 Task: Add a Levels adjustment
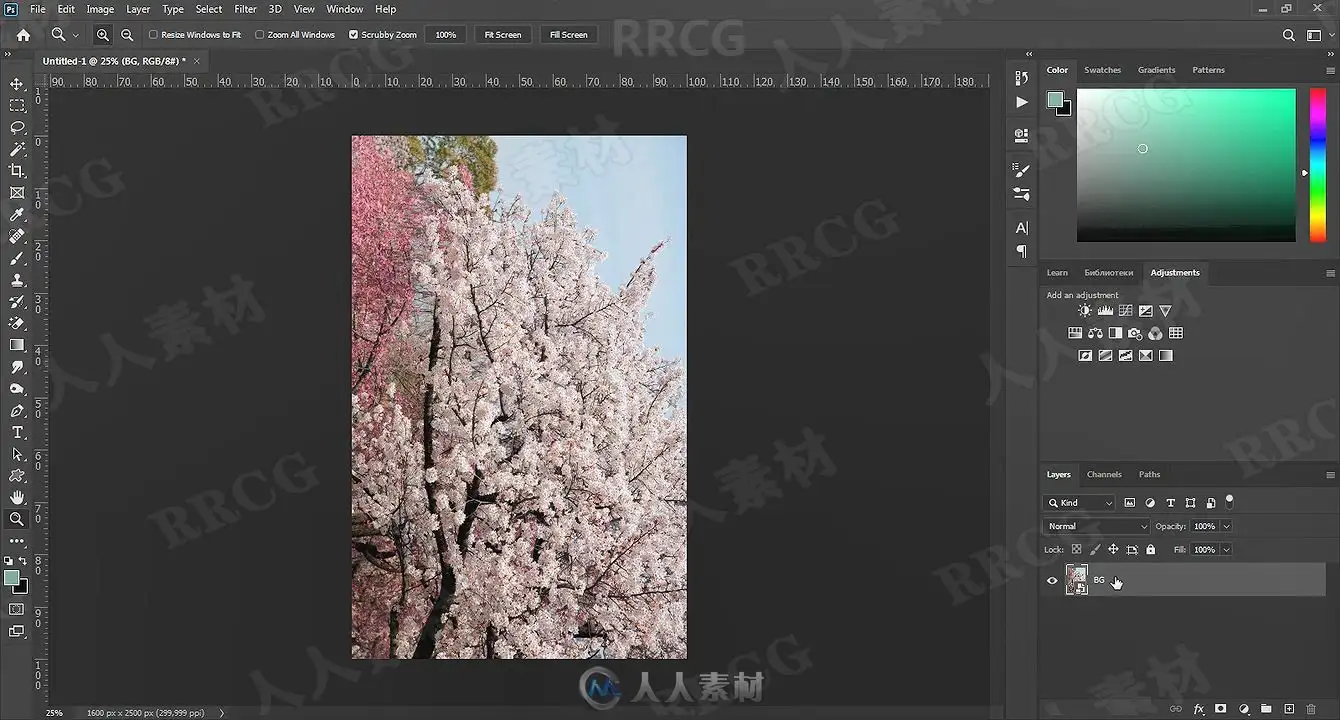(1105, 311)
